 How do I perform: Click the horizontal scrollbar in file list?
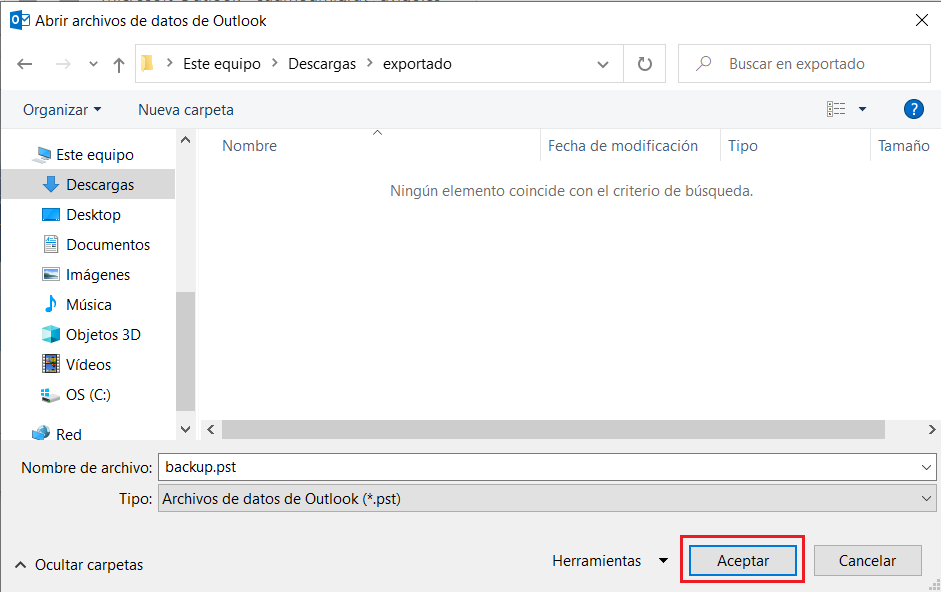[553, 429]
